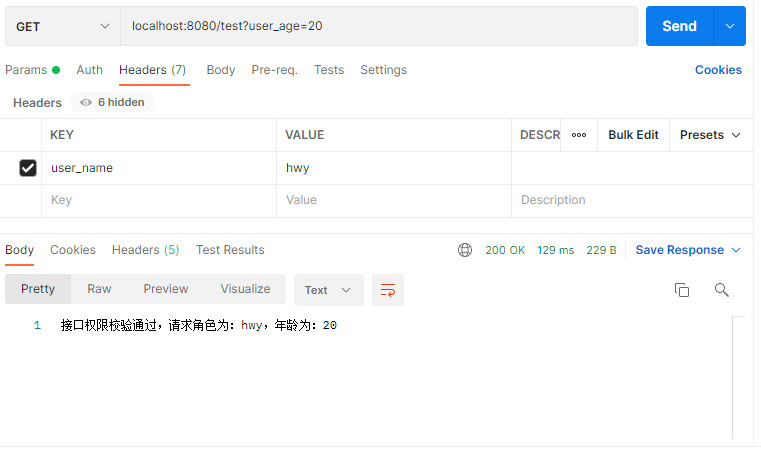This screenshot has height=452, width=761.
Task: Select the Headers (7) request tab
Action: coord(153,70)
